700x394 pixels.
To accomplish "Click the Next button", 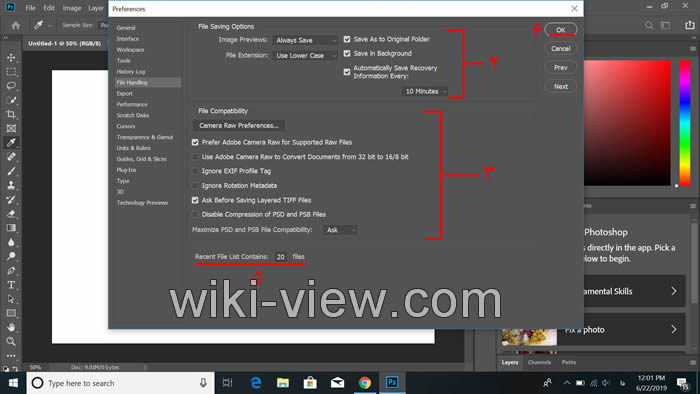I will (x=561, y=87).
